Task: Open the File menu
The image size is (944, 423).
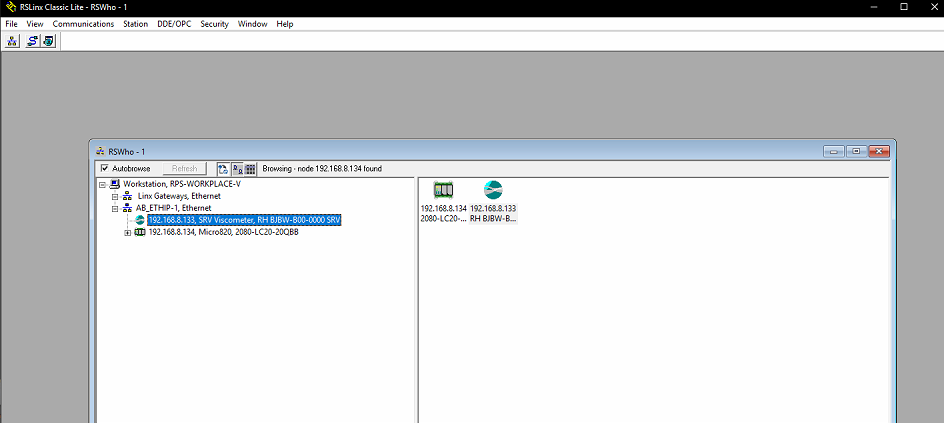Action: point(11,24)
